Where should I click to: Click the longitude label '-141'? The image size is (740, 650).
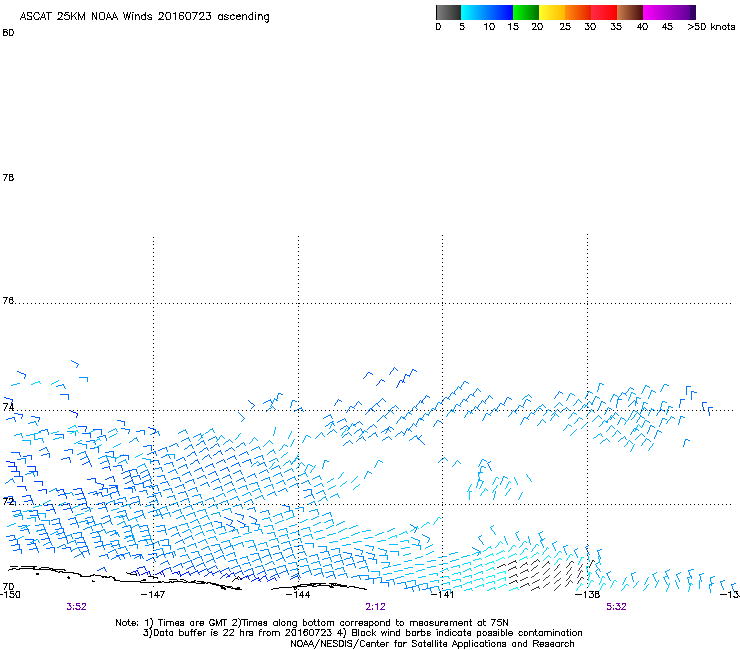(x=442, y=594)
